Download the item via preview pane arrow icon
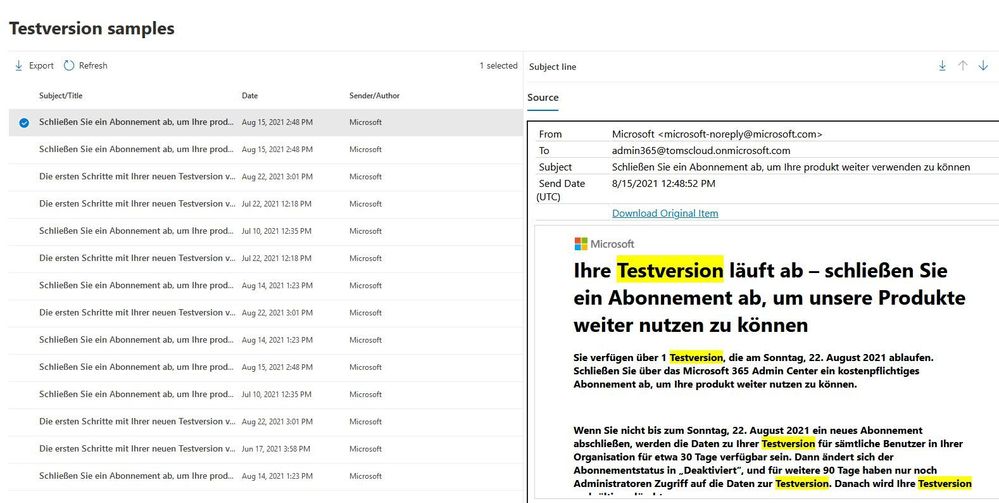The width and height of the screenshot is (999, 503). click(x=942, y=66)
